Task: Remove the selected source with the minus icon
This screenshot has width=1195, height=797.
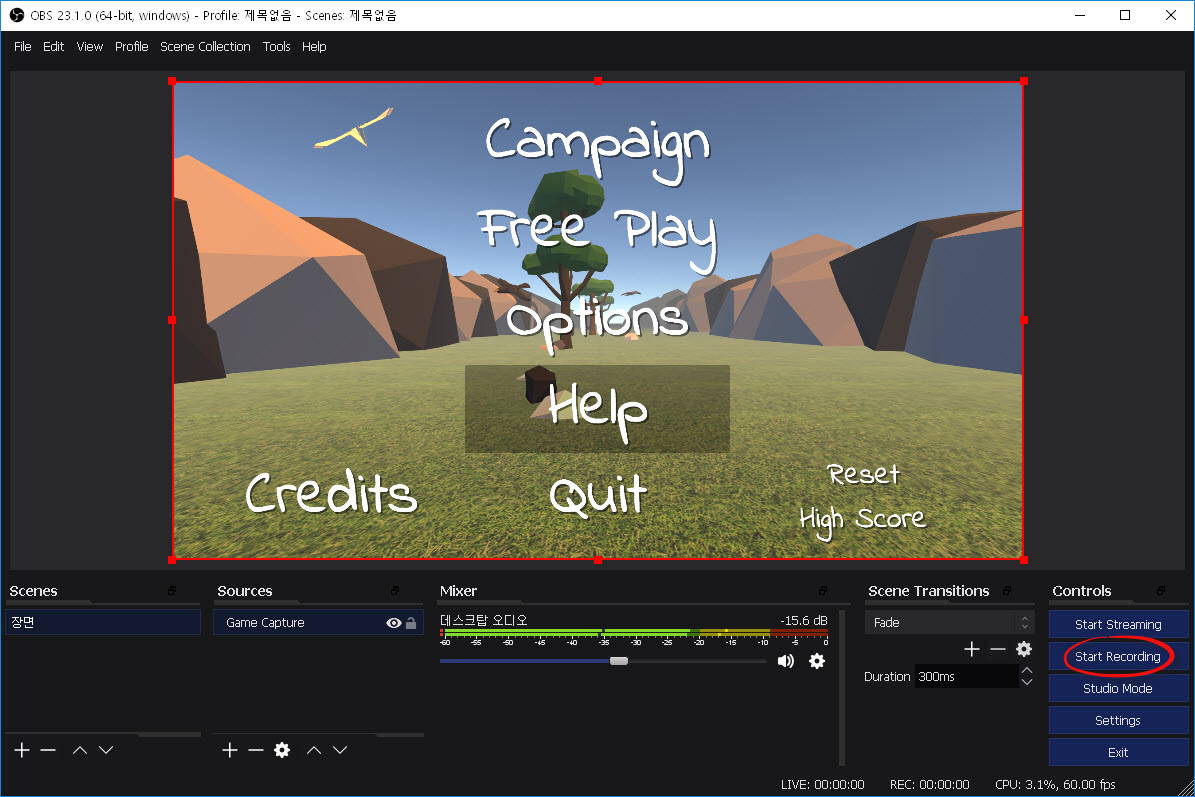Action: [x=256, y=751]
